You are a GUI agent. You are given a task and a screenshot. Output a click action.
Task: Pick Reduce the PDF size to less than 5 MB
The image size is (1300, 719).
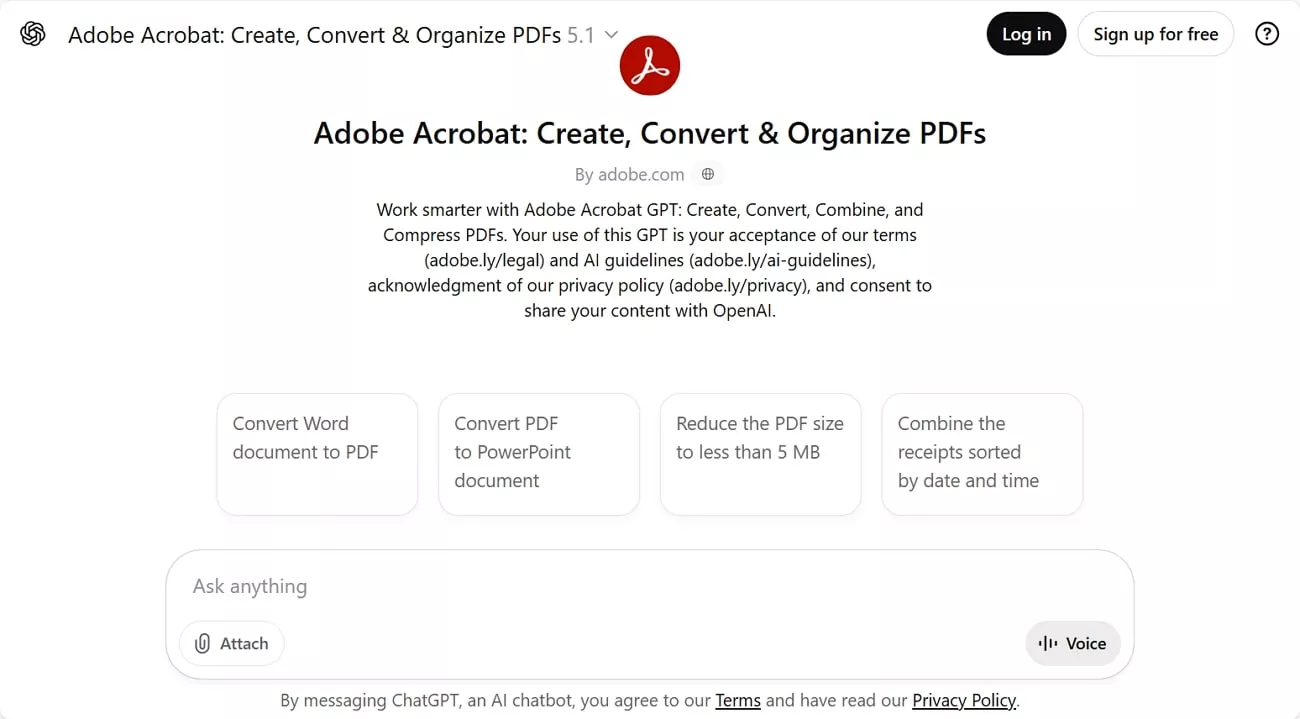(x=760, y=454)
